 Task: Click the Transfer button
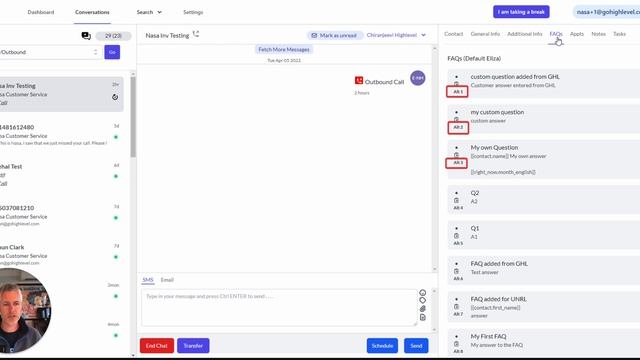pos(193,346)
